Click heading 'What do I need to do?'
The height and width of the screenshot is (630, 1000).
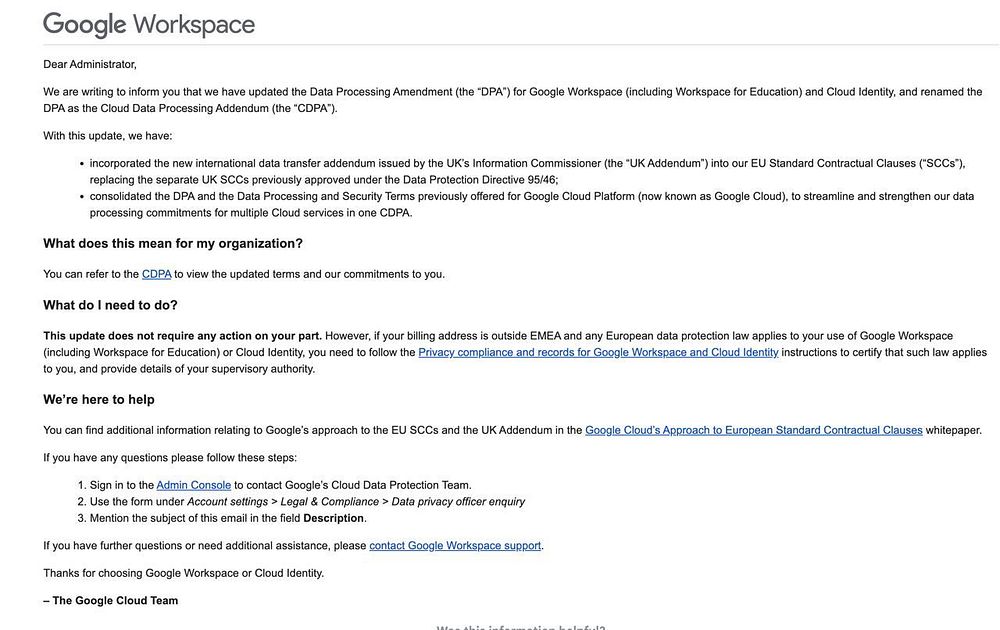[110, 305]
